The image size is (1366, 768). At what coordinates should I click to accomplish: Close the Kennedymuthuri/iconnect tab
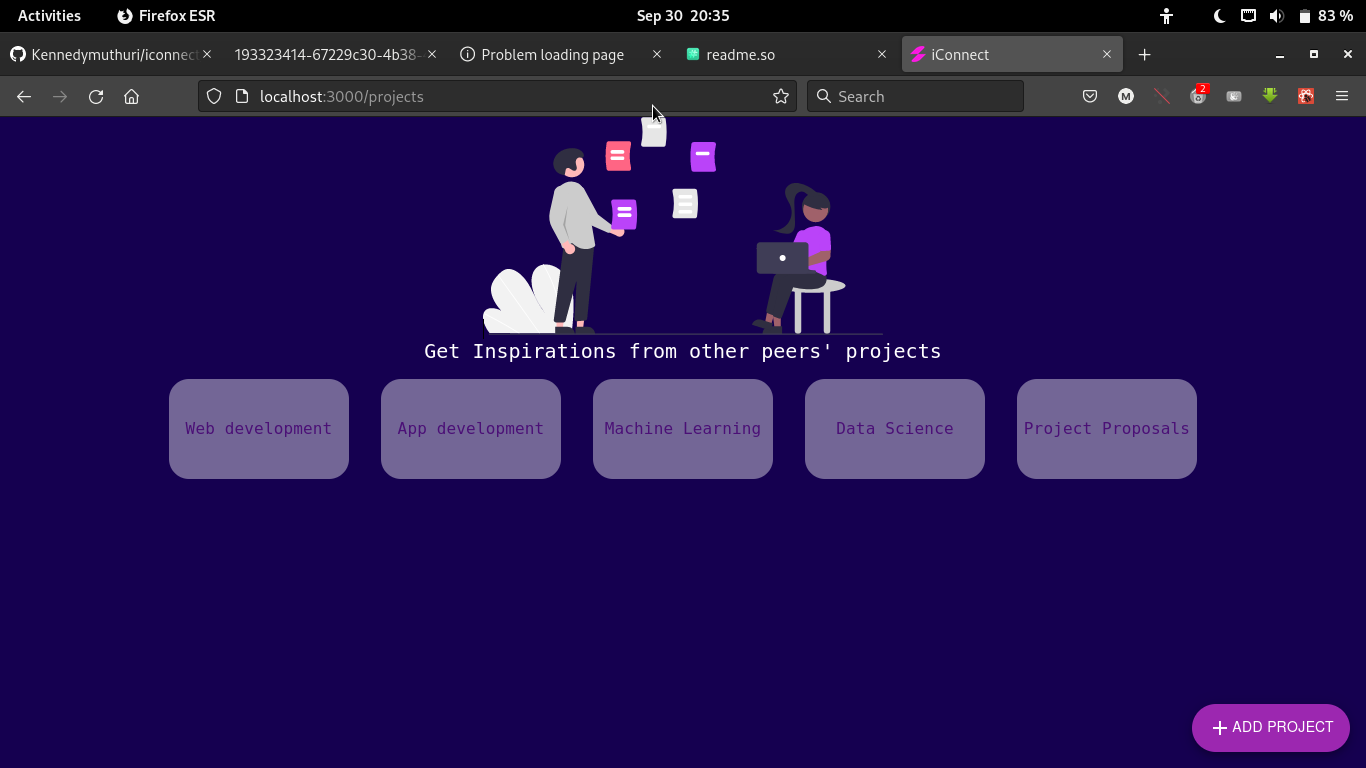207,54
